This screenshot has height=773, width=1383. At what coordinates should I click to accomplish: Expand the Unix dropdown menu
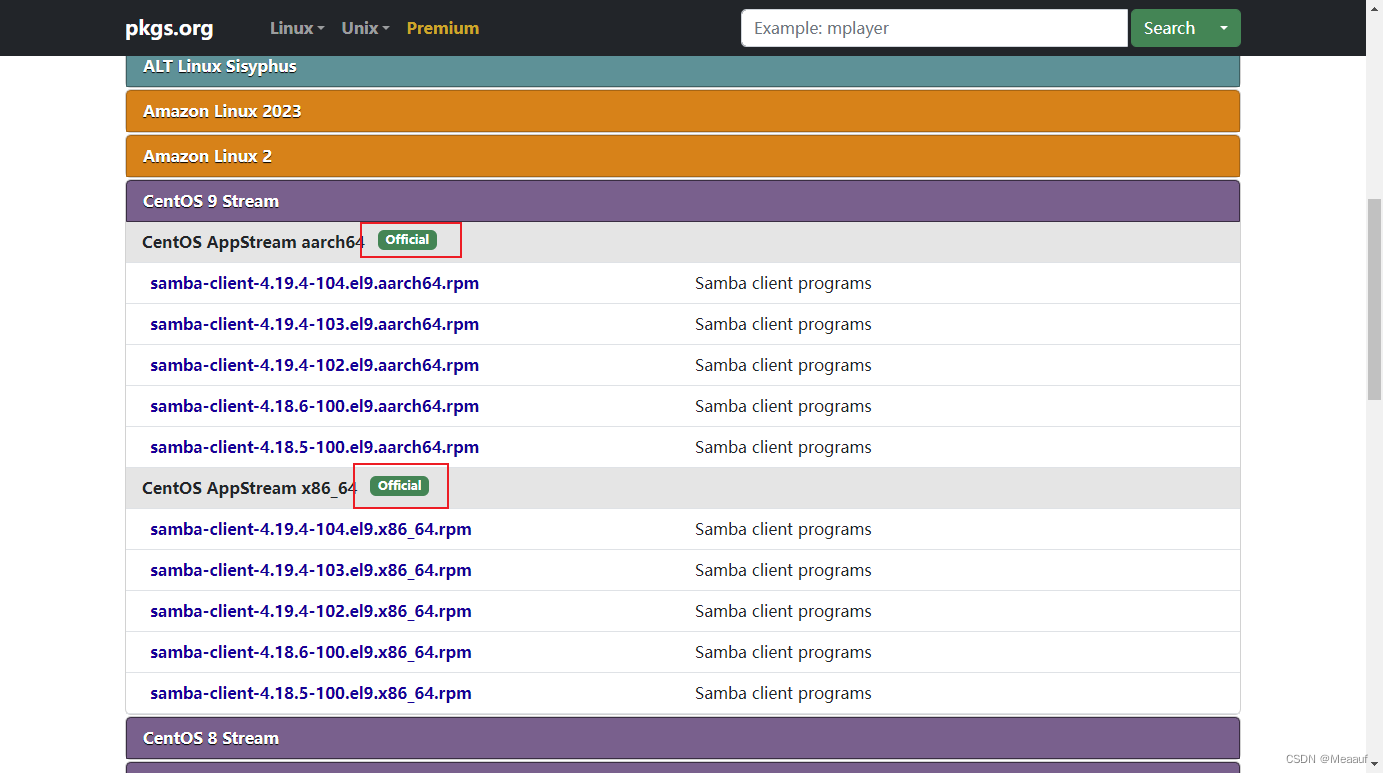365,28
